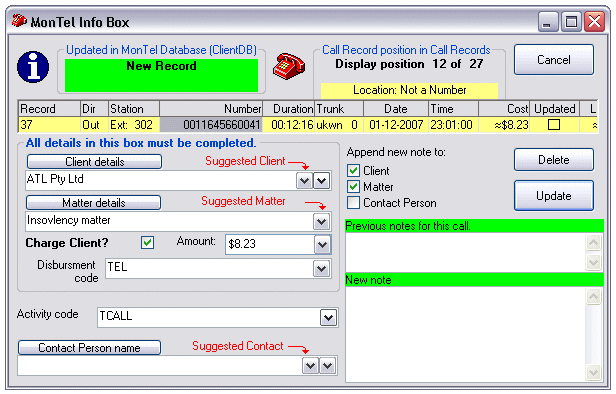Click the MonTel title bar phone icon
The width and height of the screenshot is (616, 394).
(x=19, y=21)
